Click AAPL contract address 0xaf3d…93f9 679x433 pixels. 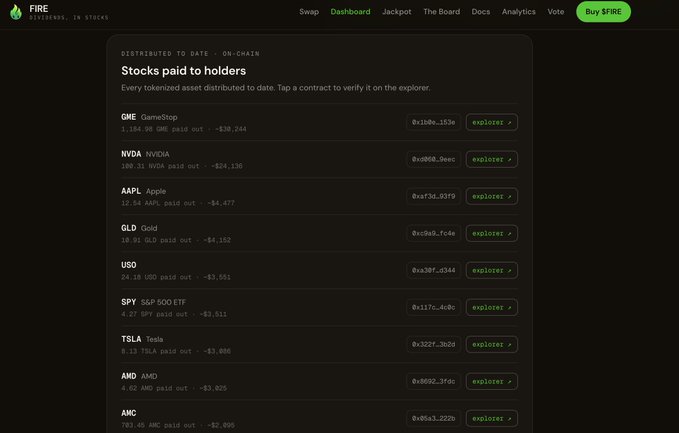tap(433, 196)
